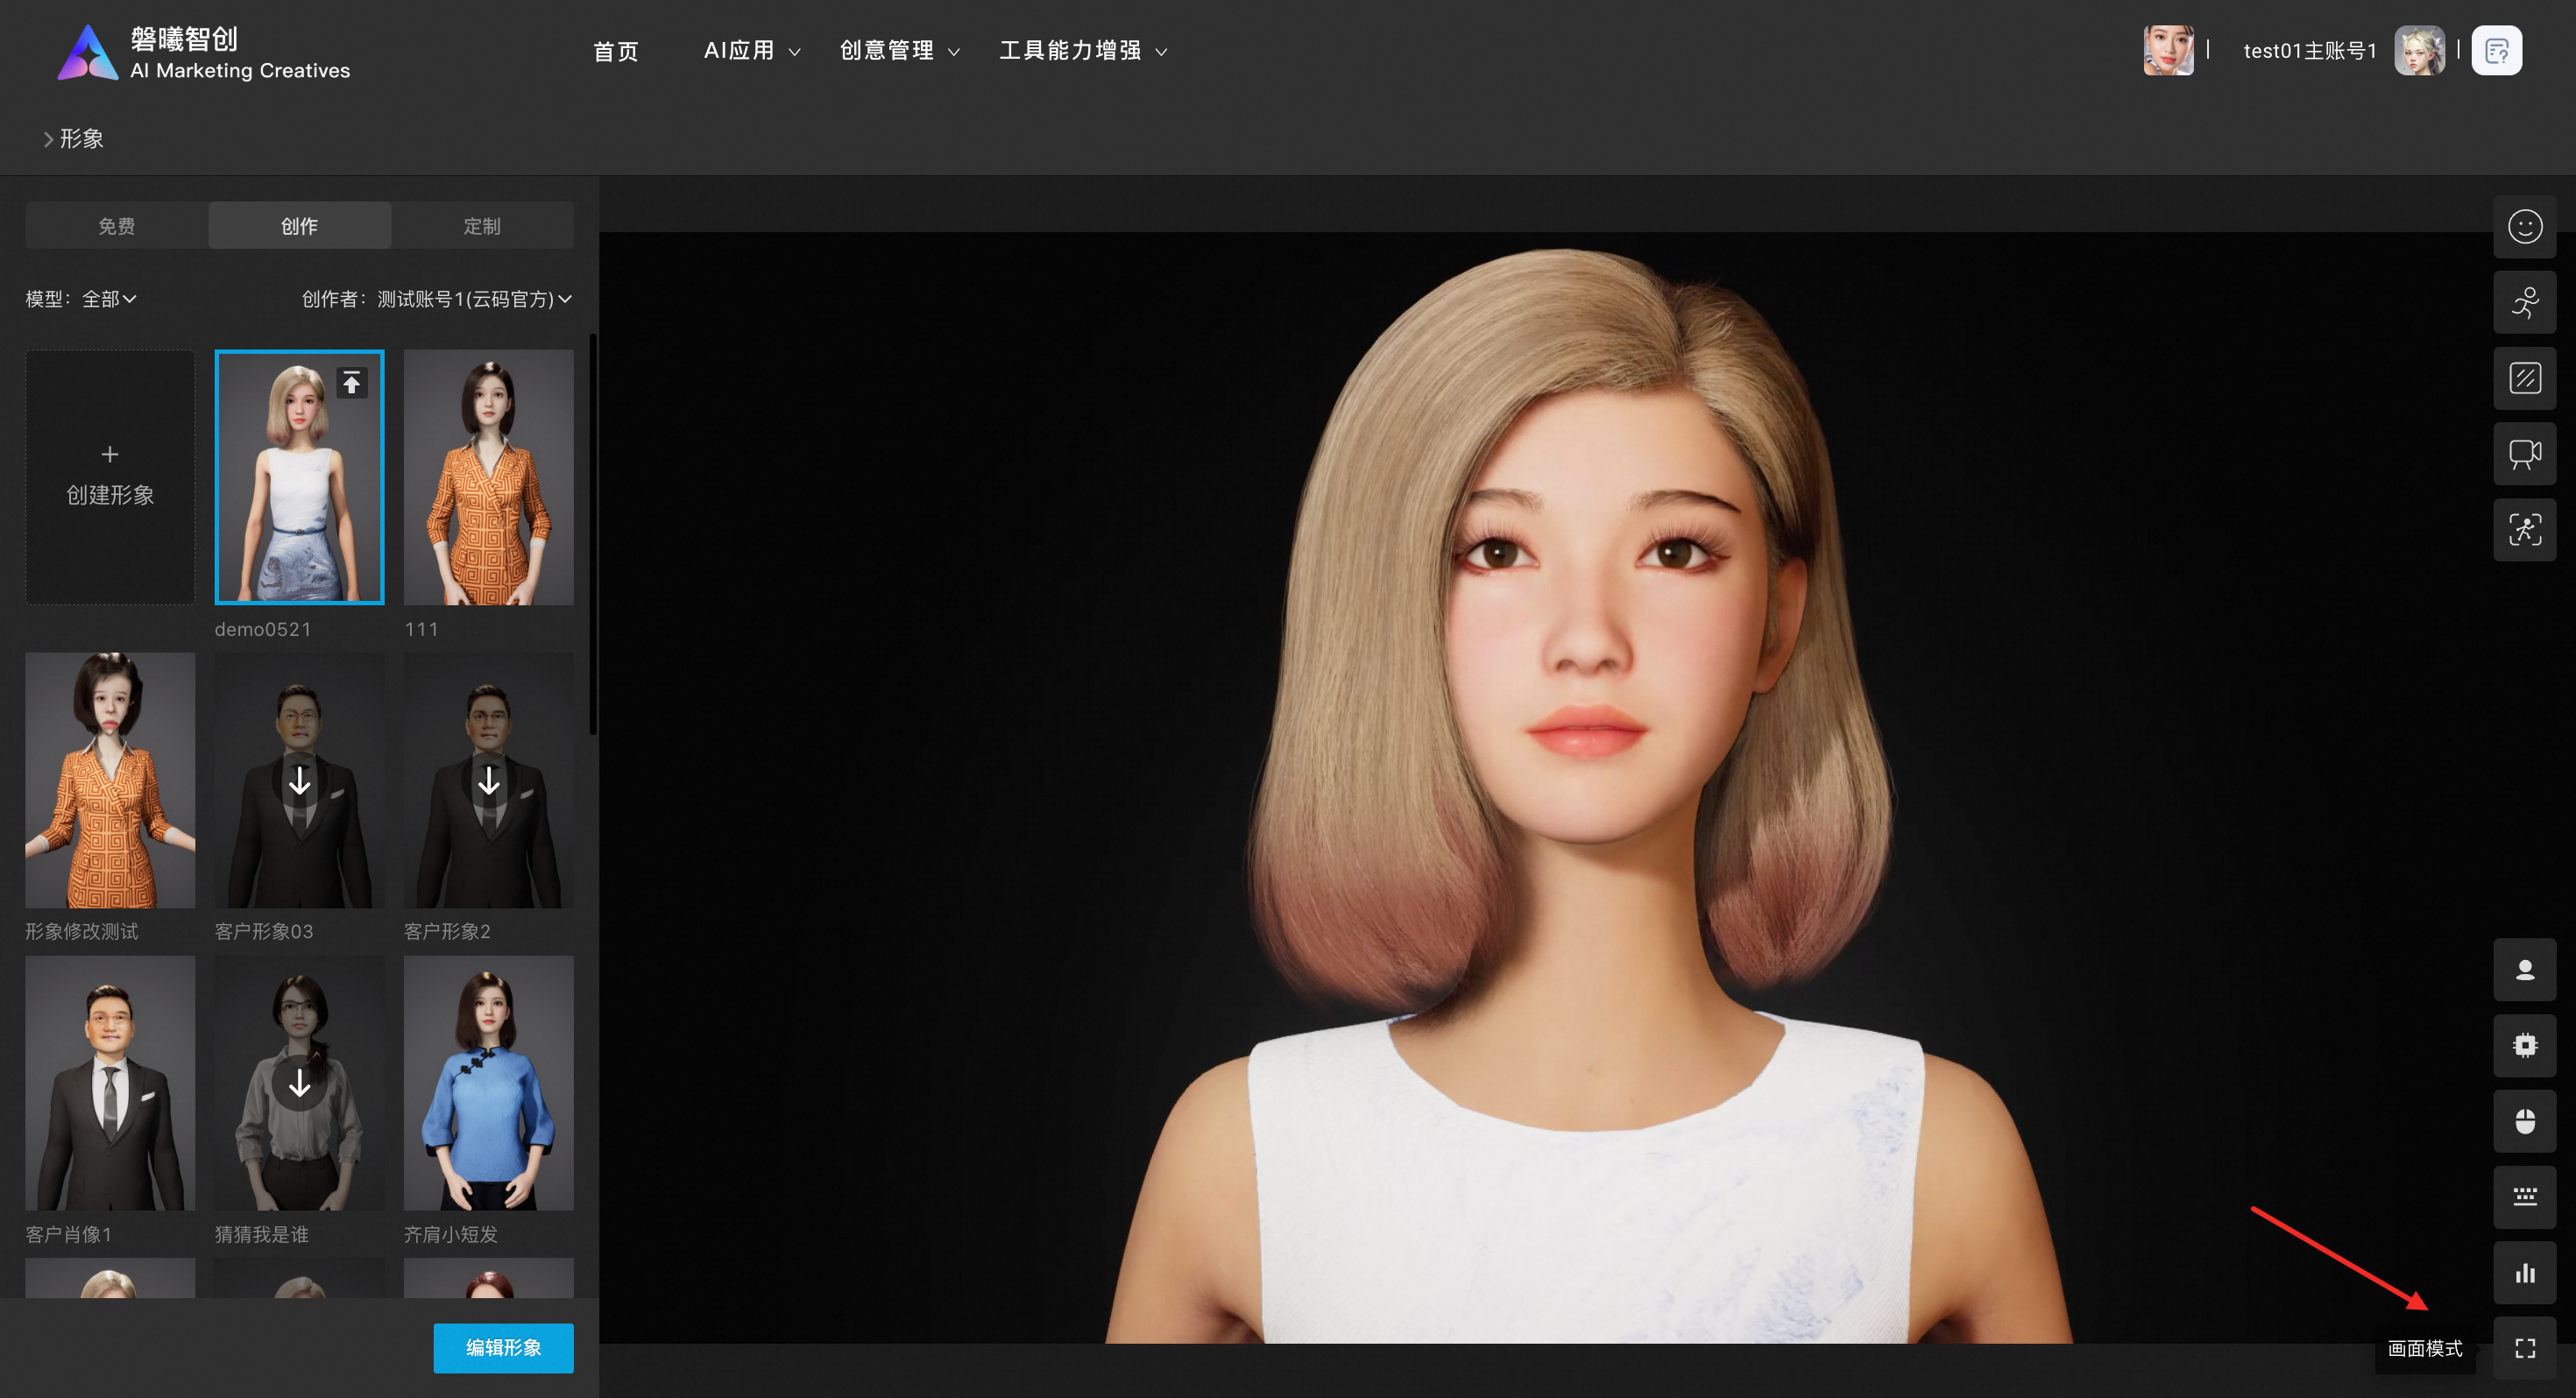
Task: Expand the 创意管理 menu
Action: (899, 51)
